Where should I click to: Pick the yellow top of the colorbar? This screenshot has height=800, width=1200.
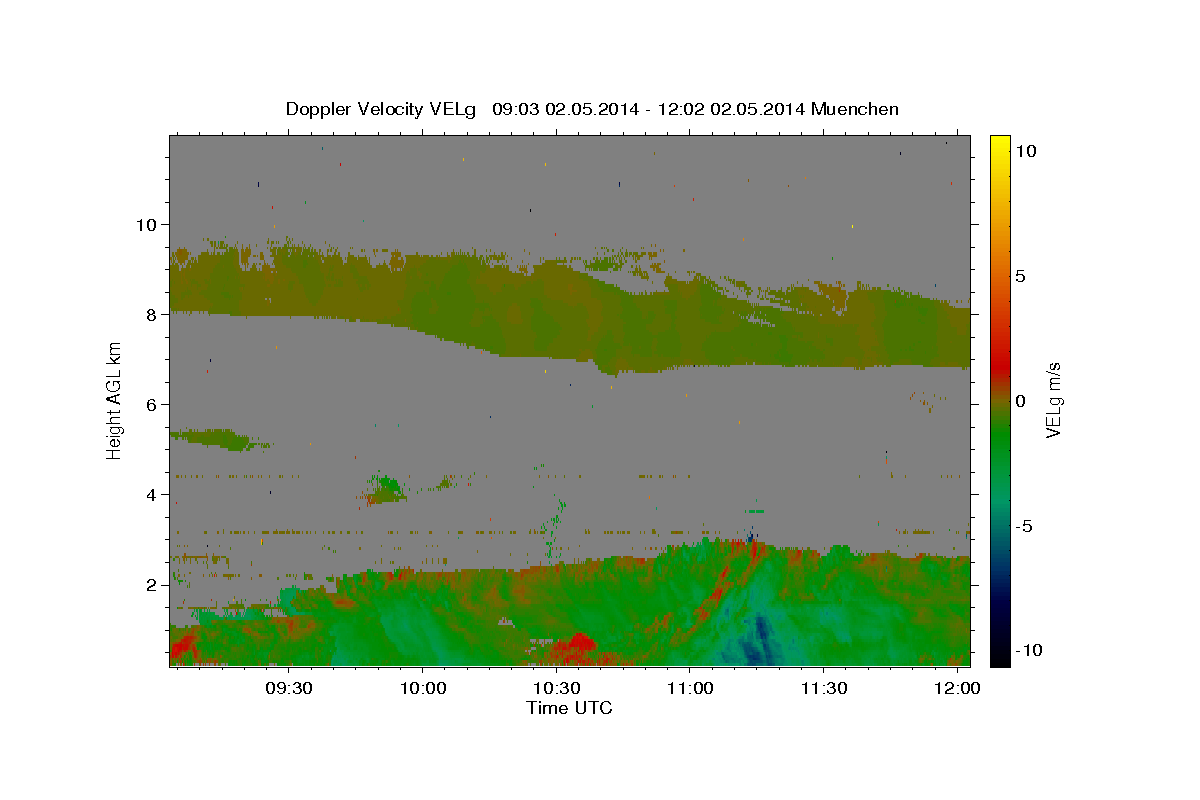pyautogui.click(x=999, y=142)
